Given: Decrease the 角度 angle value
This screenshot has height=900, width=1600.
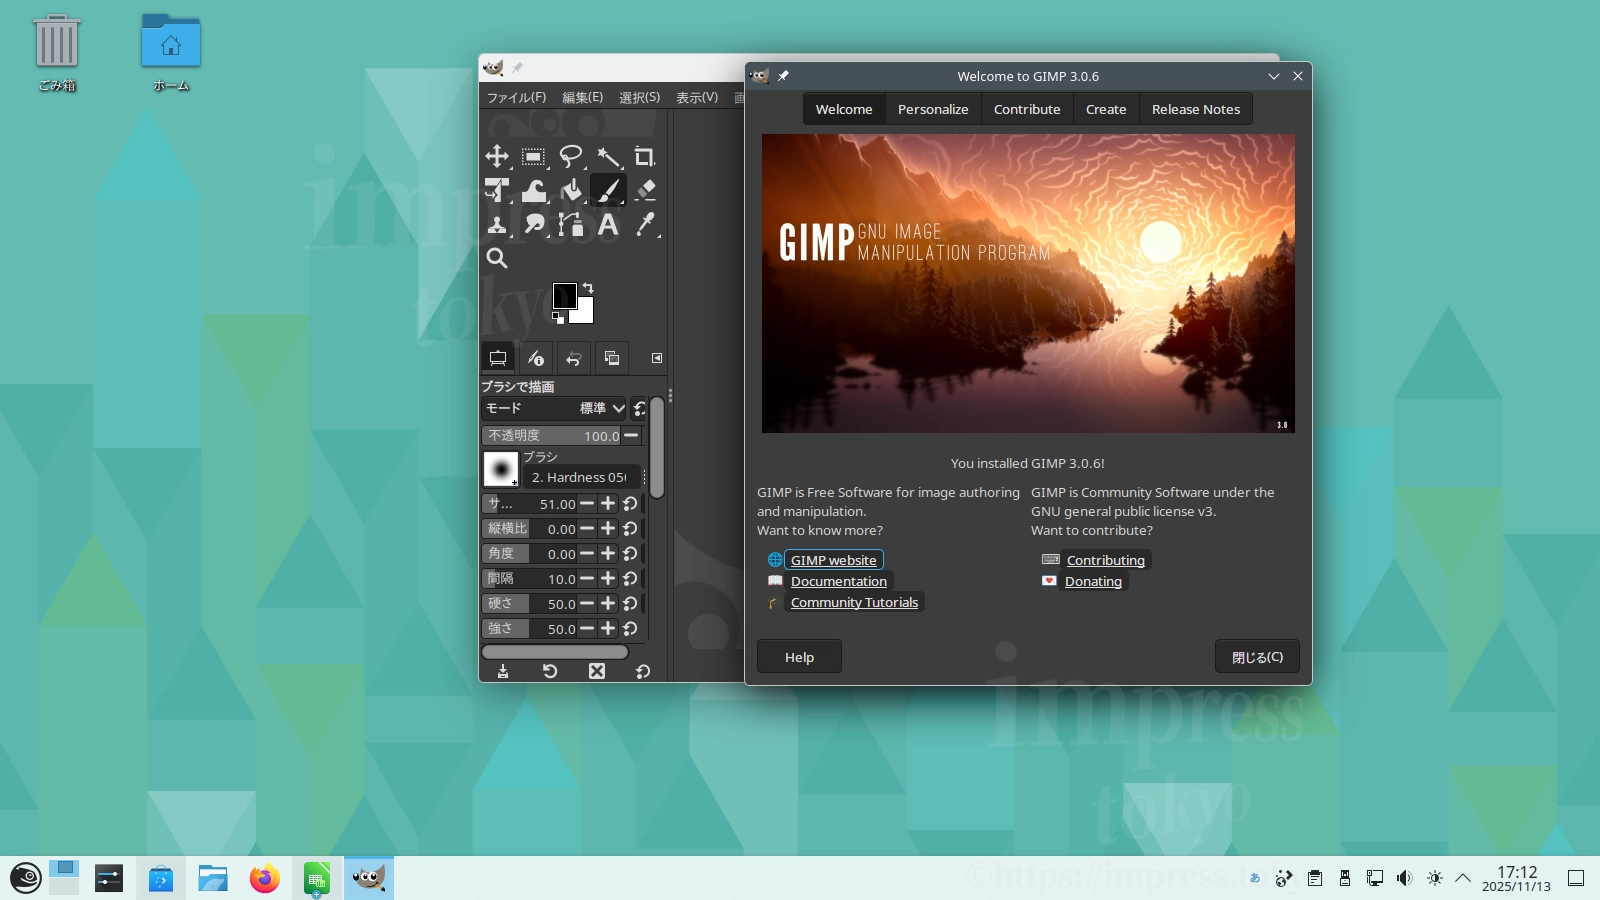Looking at the screenshot, I should (x=587, y=553).
